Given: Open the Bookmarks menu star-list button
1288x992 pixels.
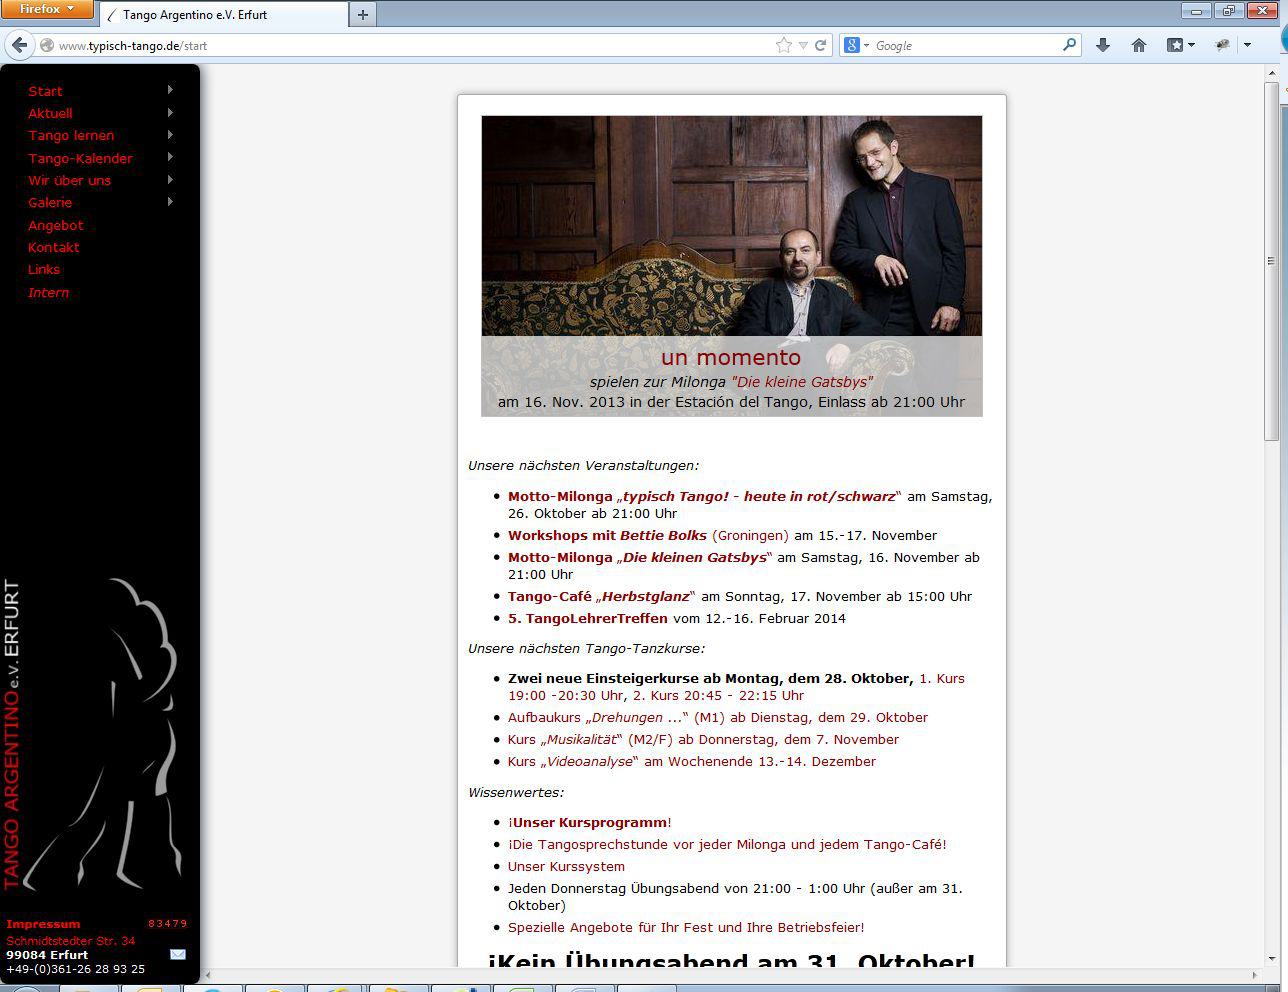Looking at the screenshot, I should point(1180,45).
